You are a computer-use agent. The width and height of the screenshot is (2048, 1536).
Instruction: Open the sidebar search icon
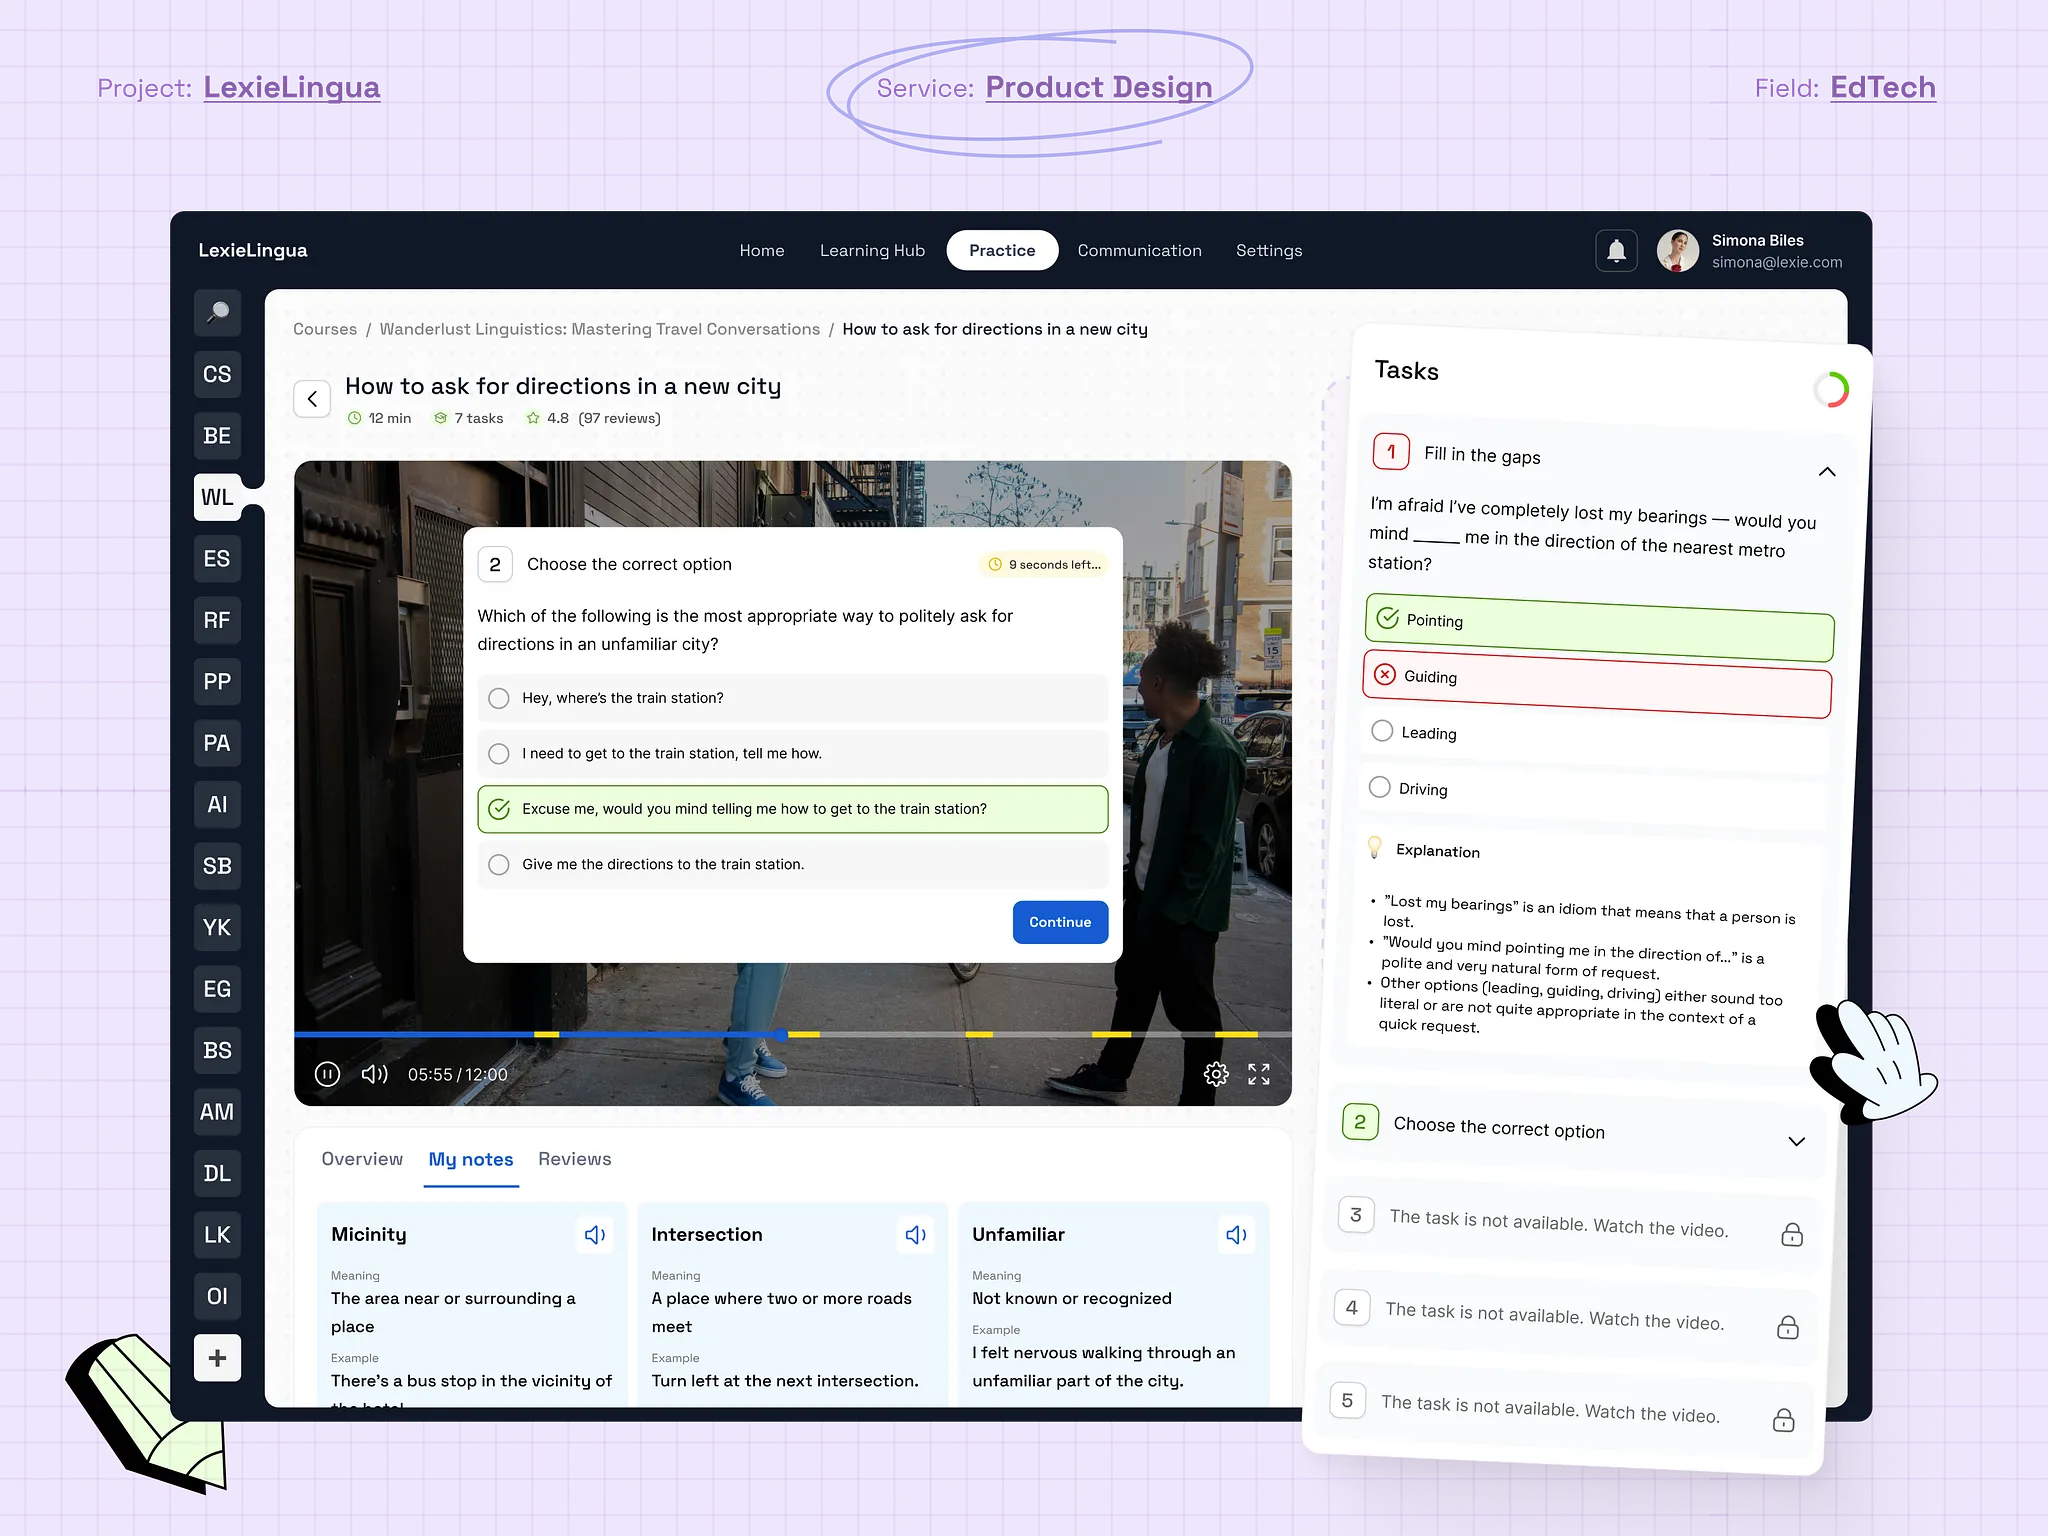click(x=217, y=313)
